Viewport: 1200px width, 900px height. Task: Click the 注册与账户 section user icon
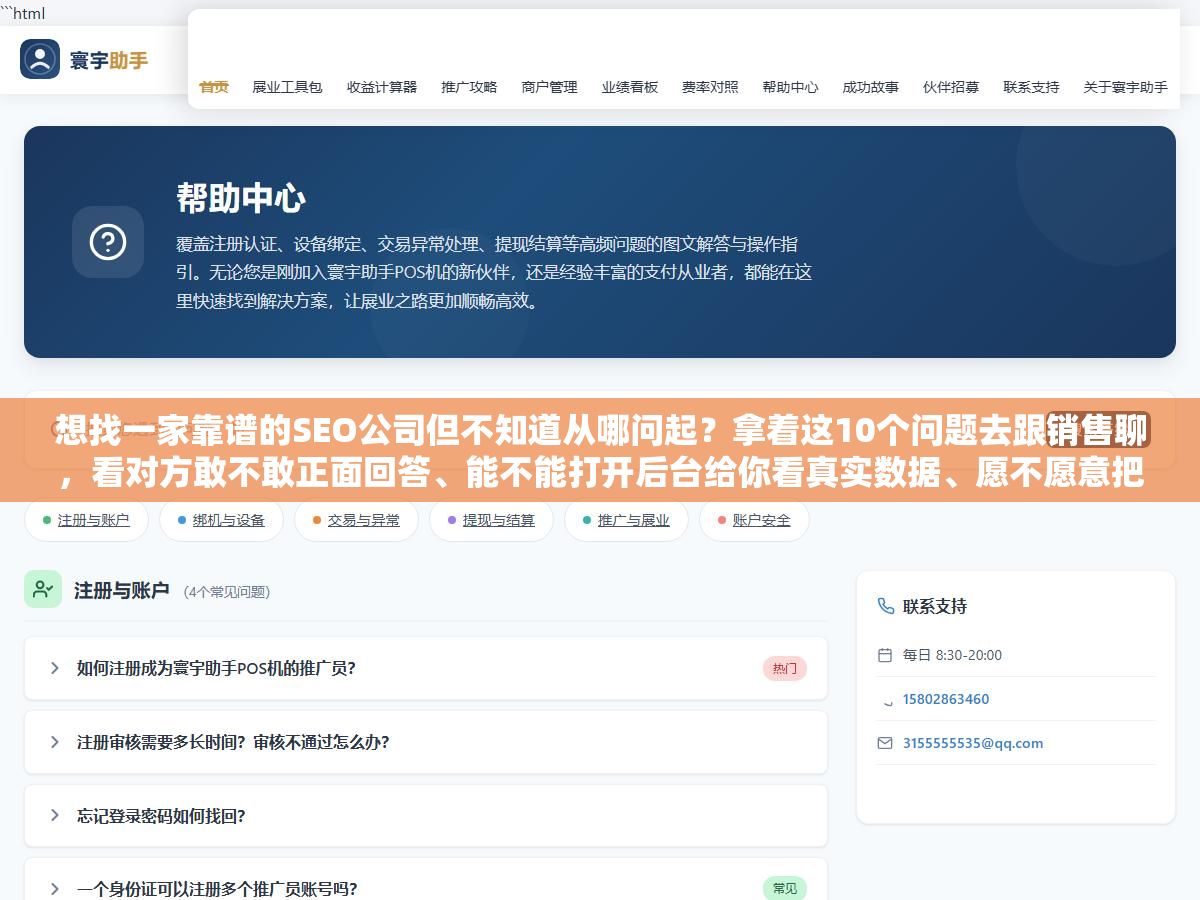pyautogui.click(x=43, y=589)
